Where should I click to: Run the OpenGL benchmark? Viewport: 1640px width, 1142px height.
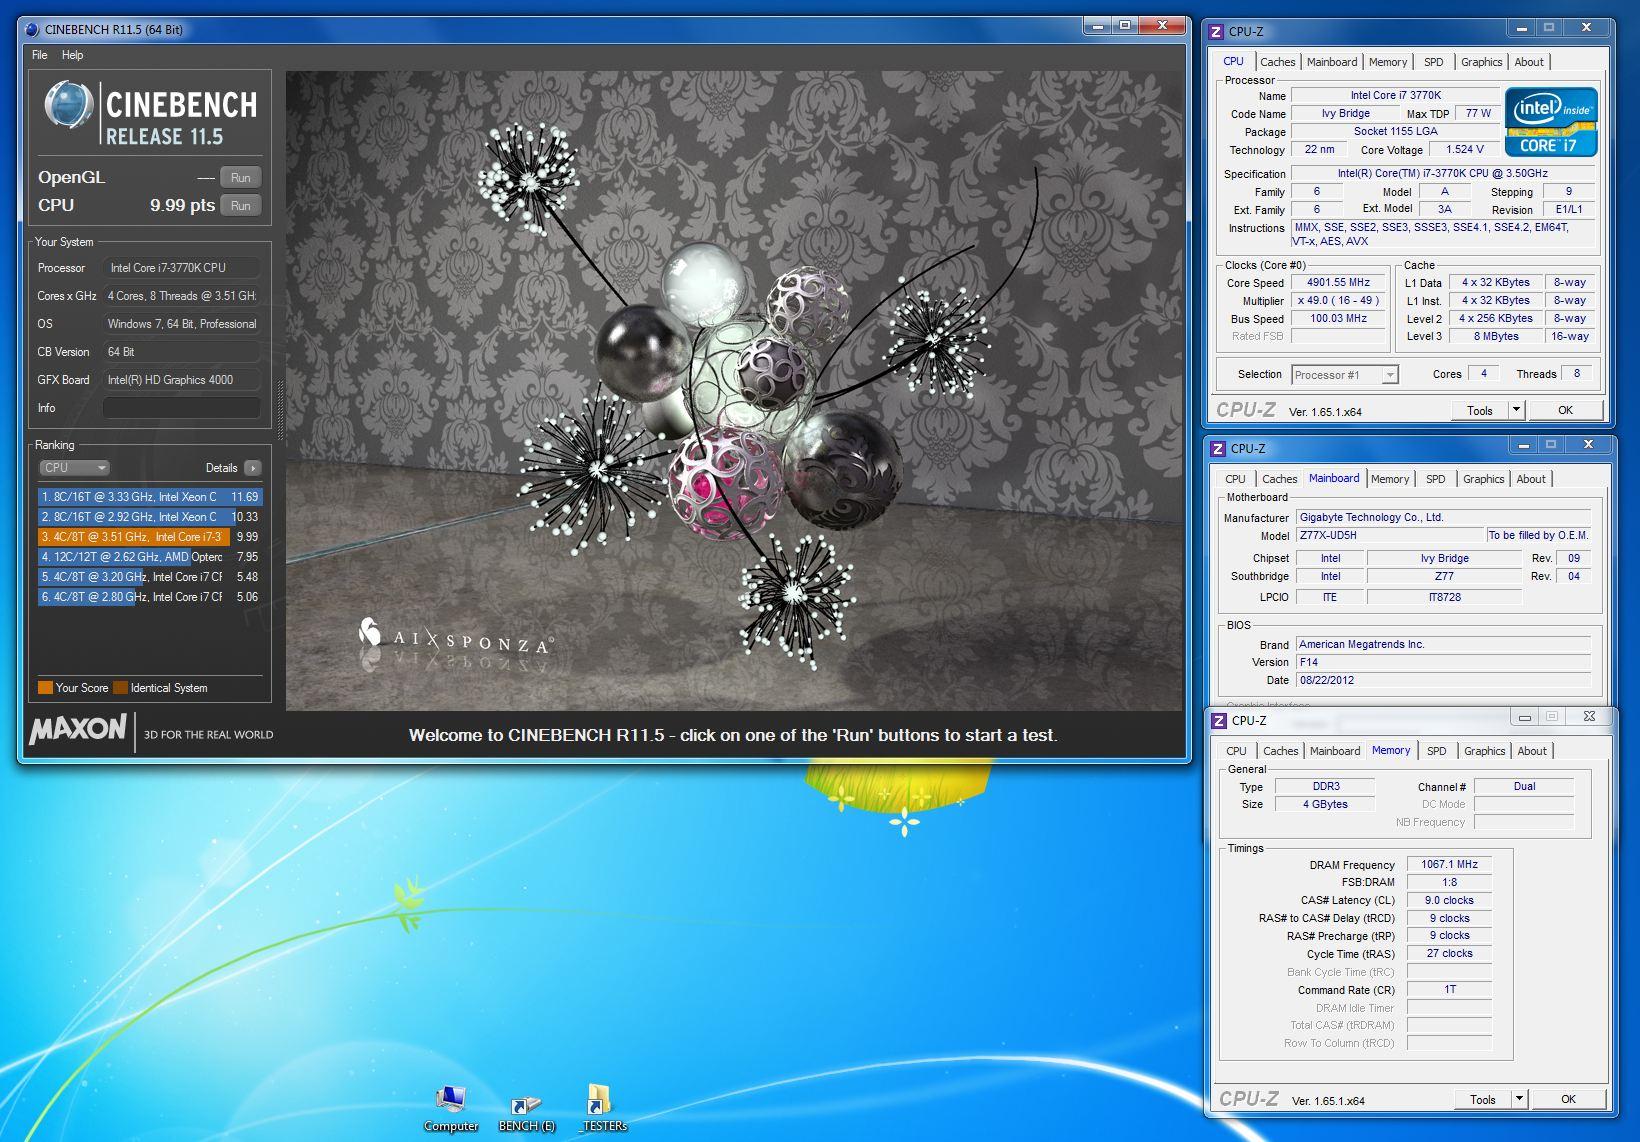tap(240, 177)
